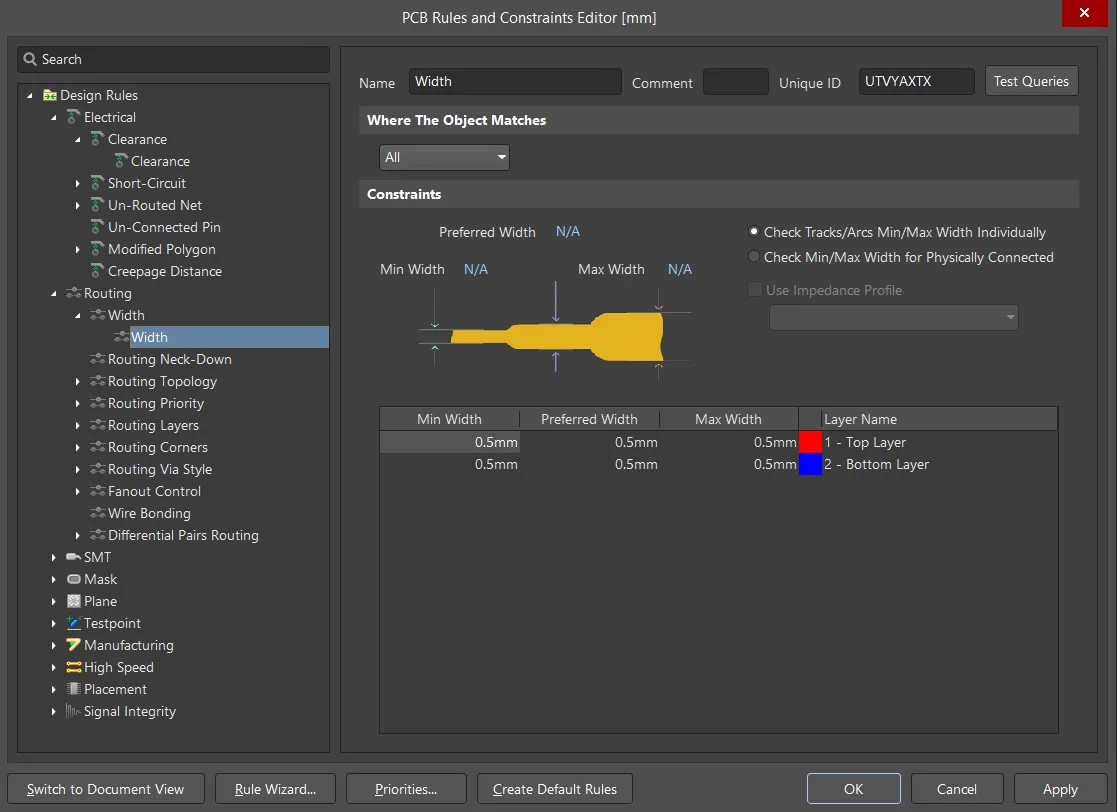The width and height of the screenshot is (1117, 812).
Task: Expand the Short-Circuit node
Action: (x=78, y=184)
